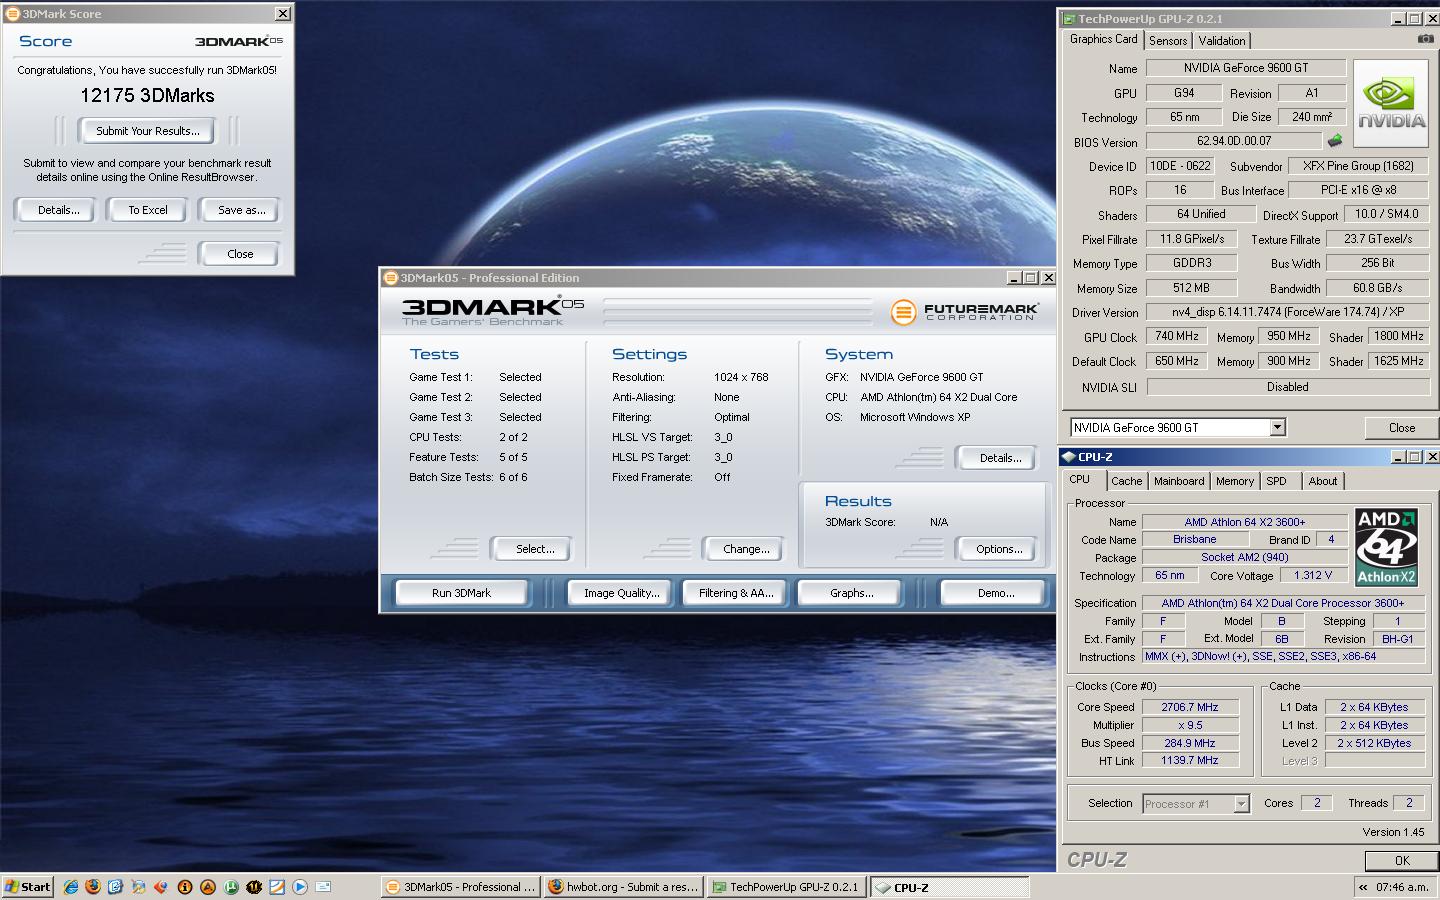Click the Details button in Score window

coord(58,210)
